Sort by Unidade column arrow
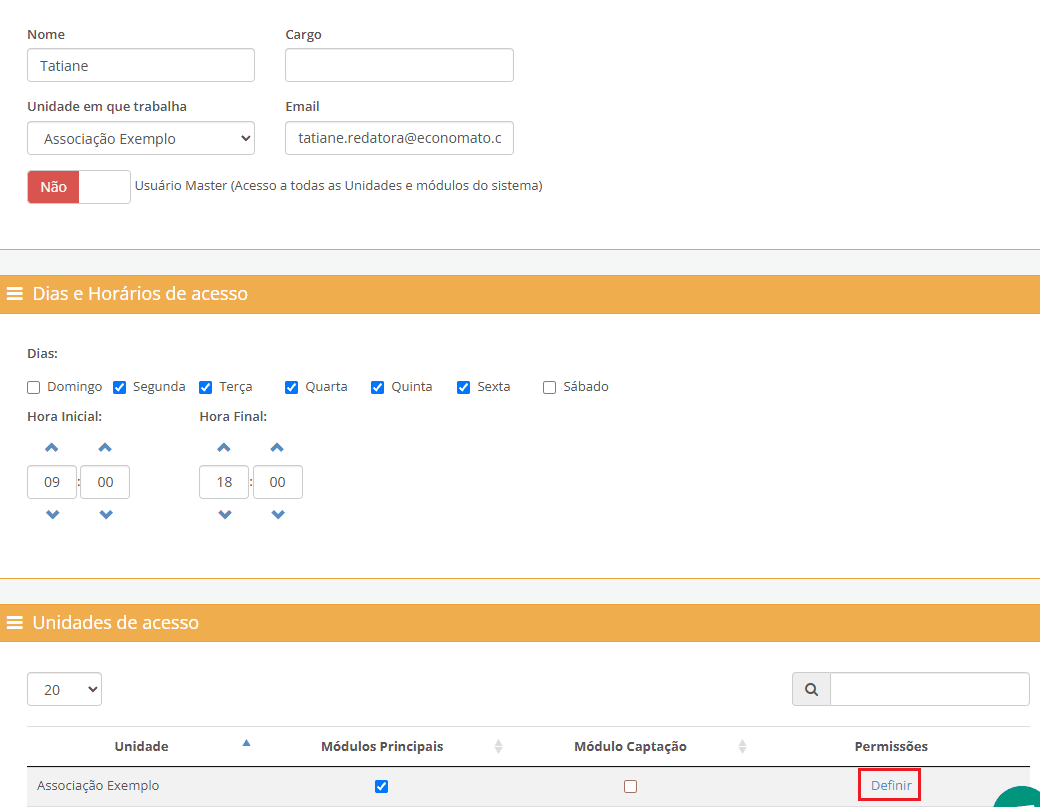 pyautogui.click(x=246, y=743)
